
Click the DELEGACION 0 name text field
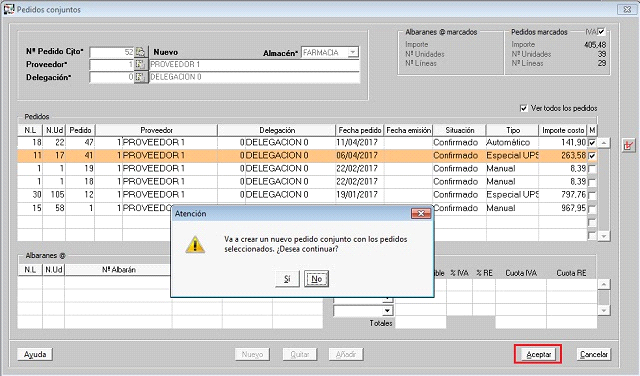click(x=254, y=77)
